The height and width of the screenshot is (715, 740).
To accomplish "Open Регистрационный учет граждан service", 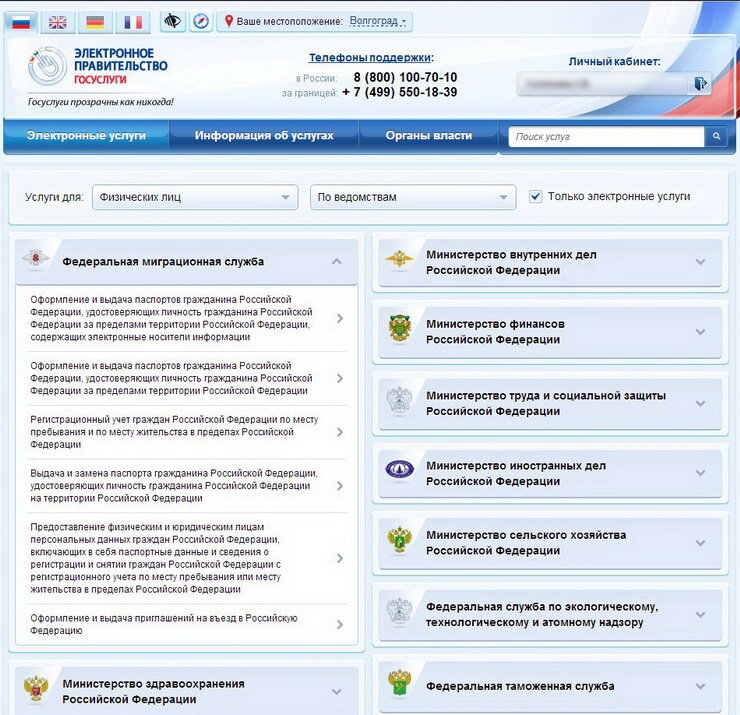I will coord(187,432).
